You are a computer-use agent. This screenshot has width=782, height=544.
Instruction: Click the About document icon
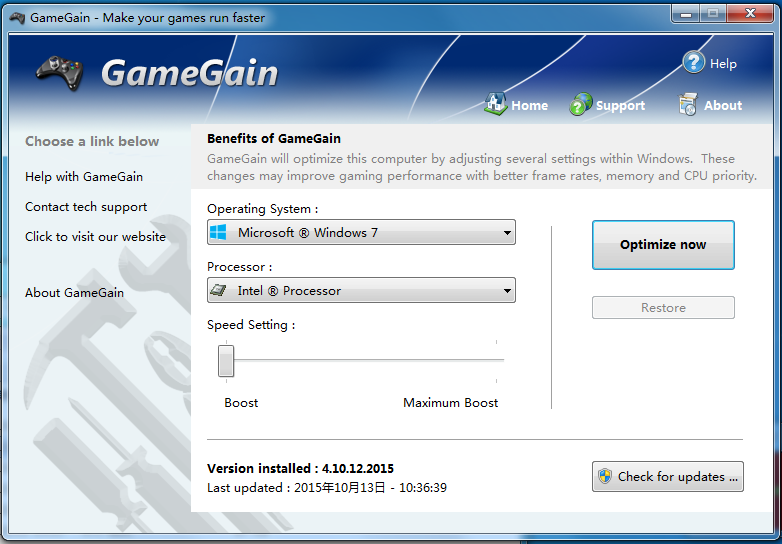click(688, 104)
